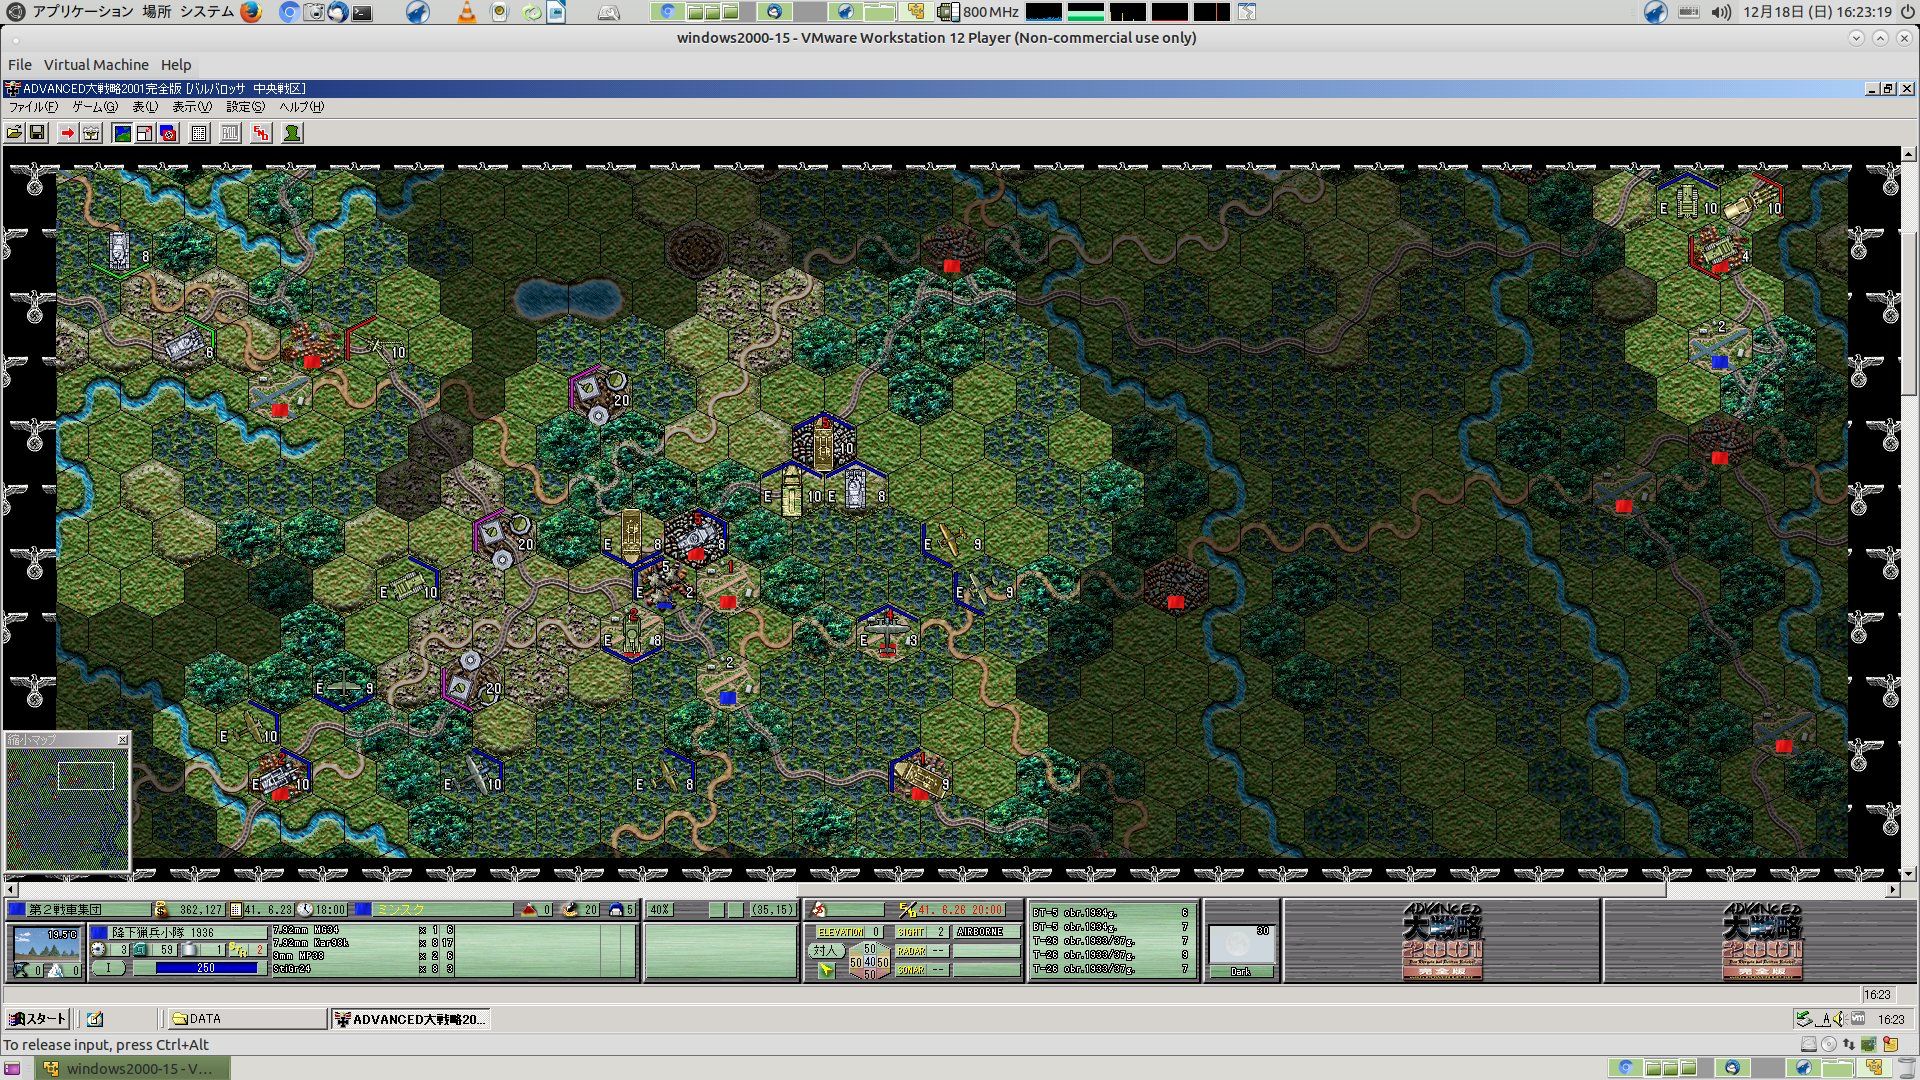End the turn with the red End icon
The height and width of the screenshot is (1080, 1920).
(261, 133)
